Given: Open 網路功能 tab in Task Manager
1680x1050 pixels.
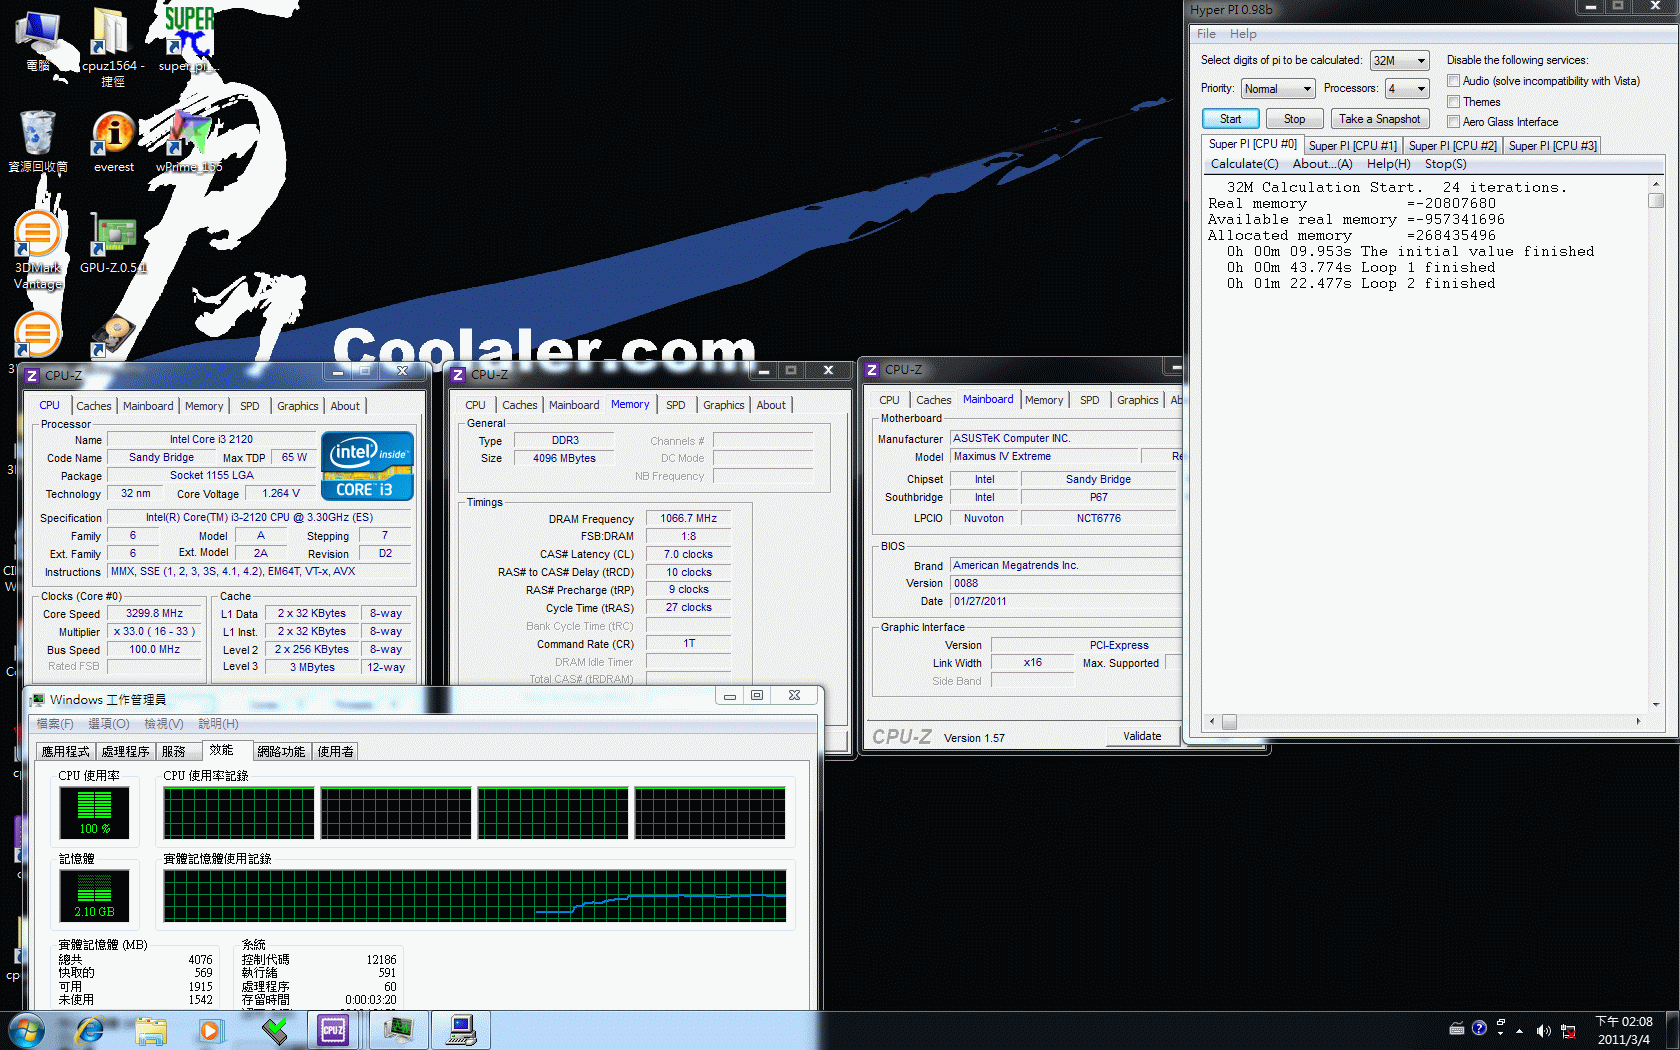Looking at the screenshot, I should (x=281, y=752).
